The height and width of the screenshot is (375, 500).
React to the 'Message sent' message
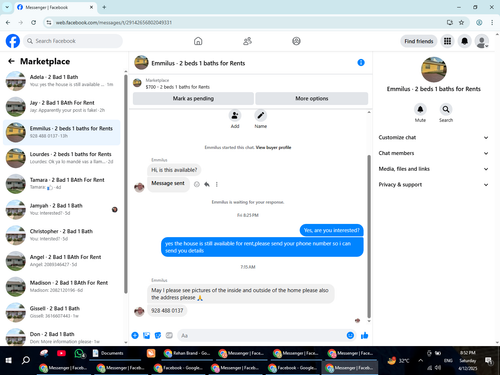(x=197, y=184)
